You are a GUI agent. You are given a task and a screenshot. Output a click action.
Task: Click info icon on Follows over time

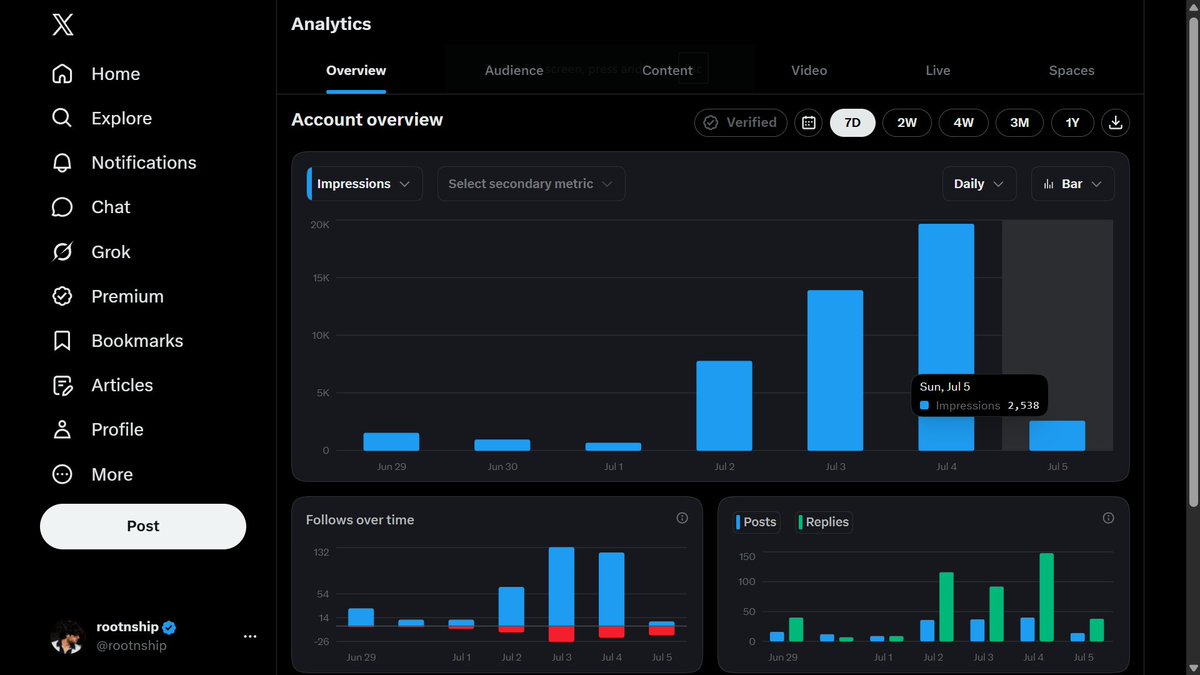click(682, 518)
